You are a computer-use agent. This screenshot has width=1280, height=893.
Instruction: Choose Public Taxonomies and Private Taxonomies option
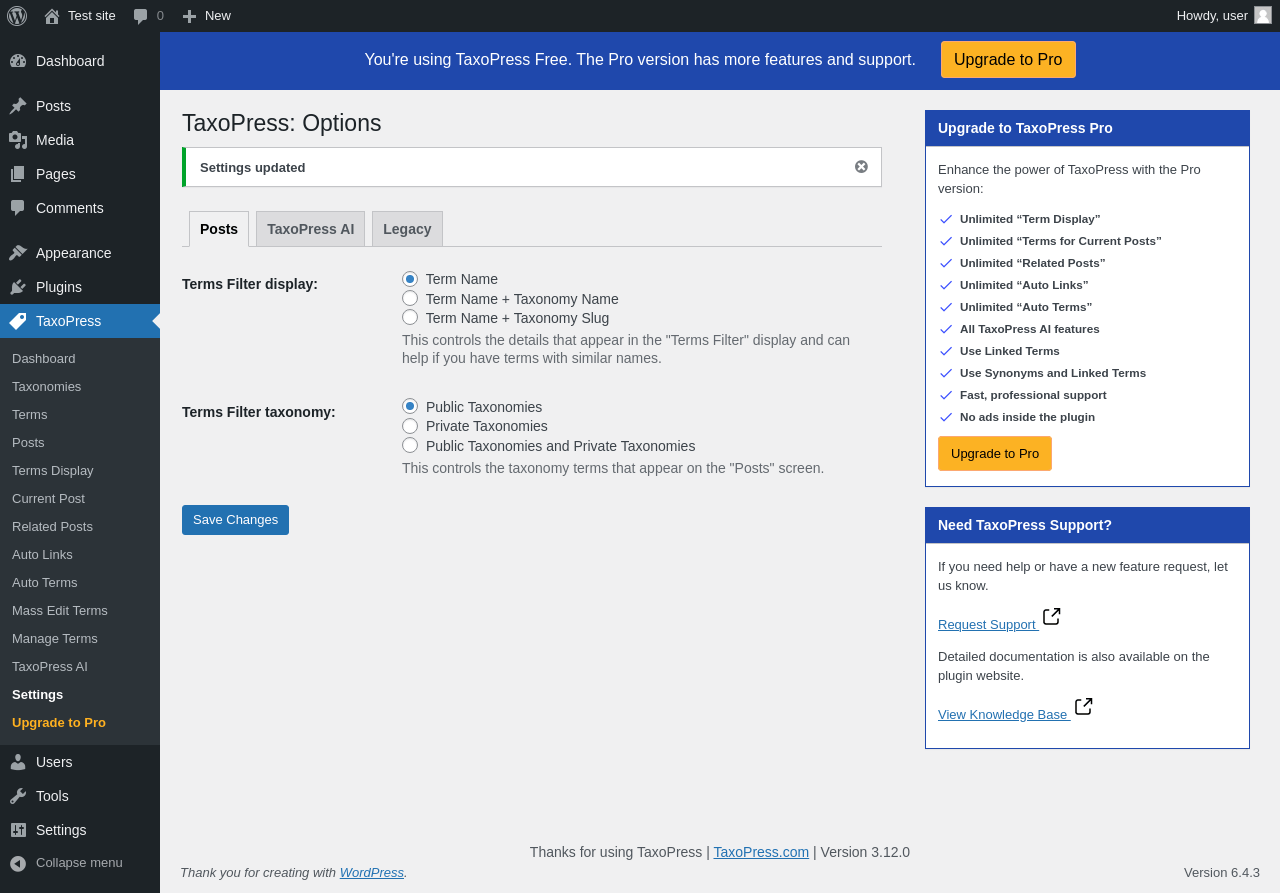point(410,445)
